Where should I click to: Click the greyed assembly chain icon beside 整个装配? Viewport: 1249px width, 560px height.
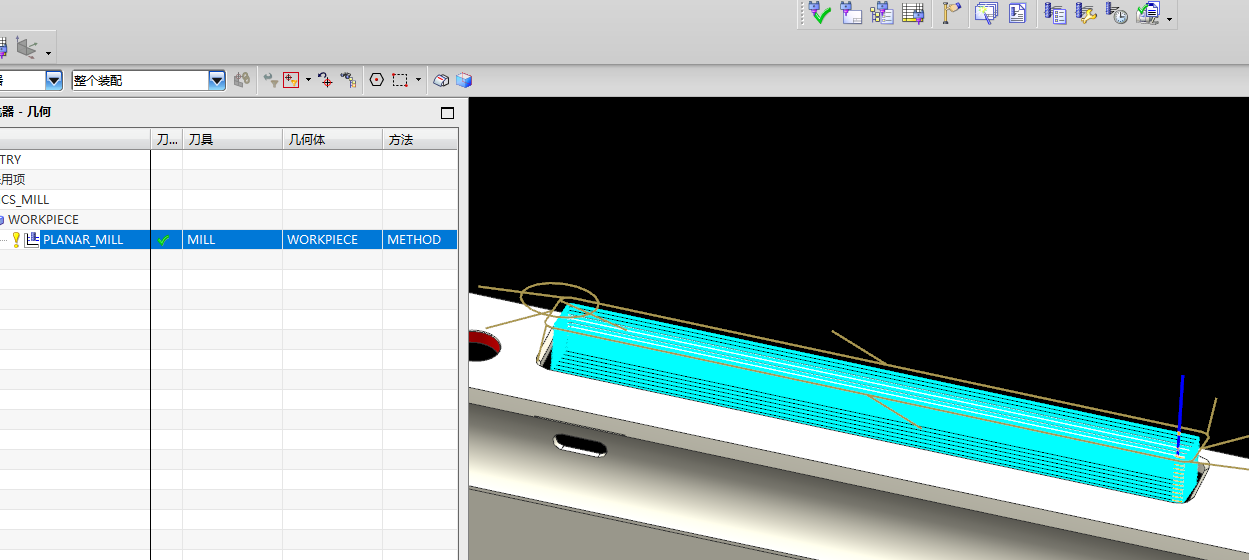(242, 80)
